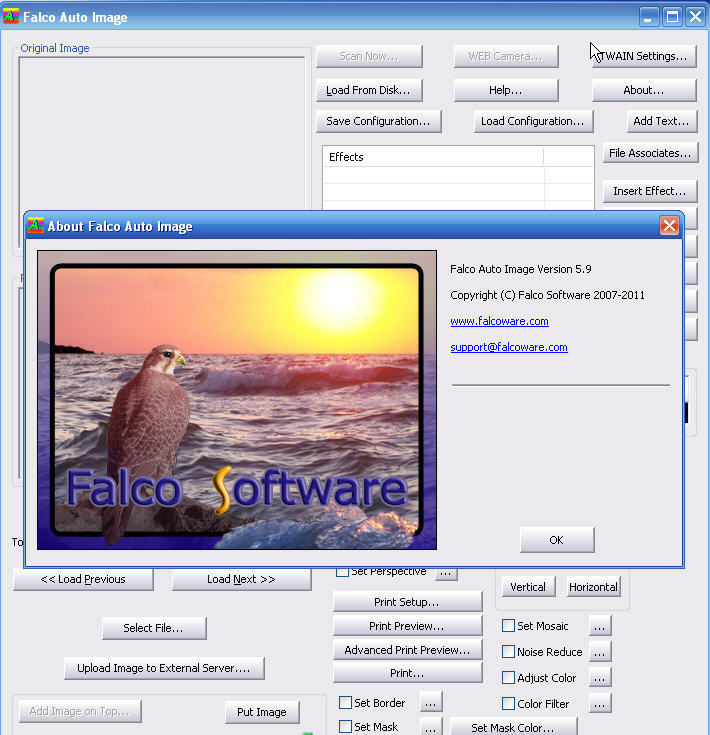Open the Help button
Image resolution: width=710 pixels, height=735 pixels.
tap(506, 90)
